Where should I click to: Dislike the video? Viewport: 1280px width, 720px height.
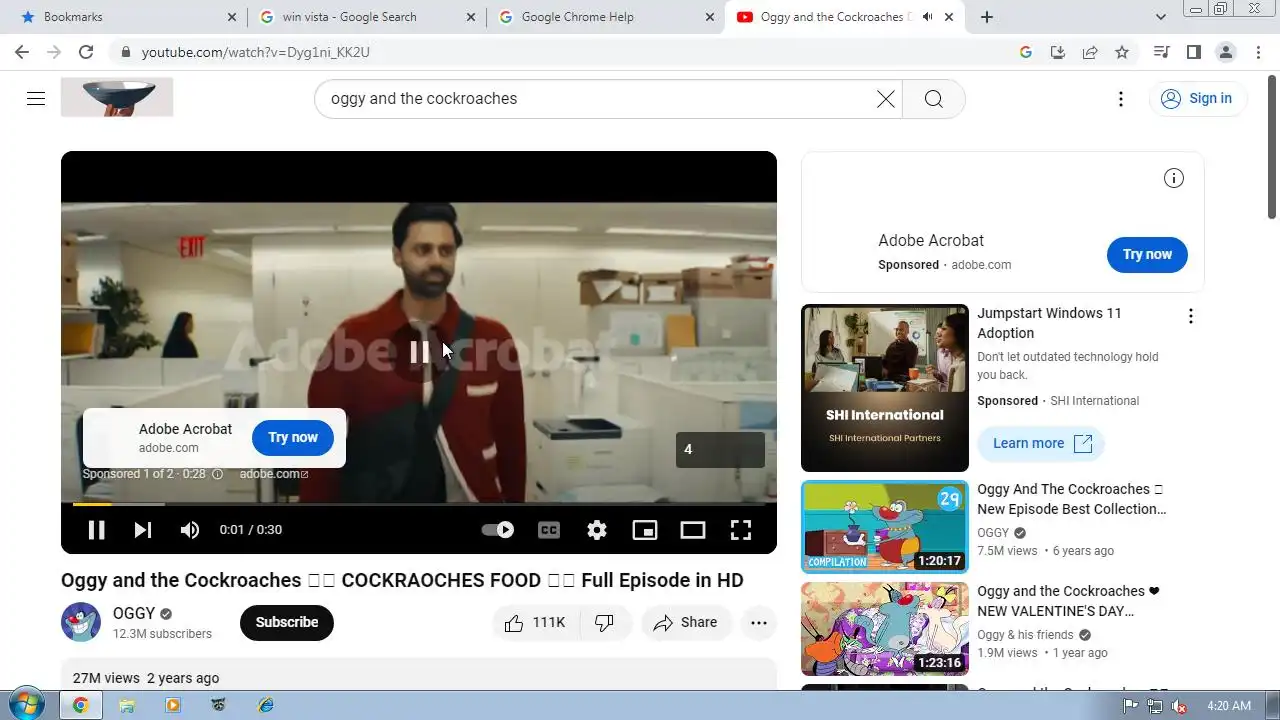point(605,623)
